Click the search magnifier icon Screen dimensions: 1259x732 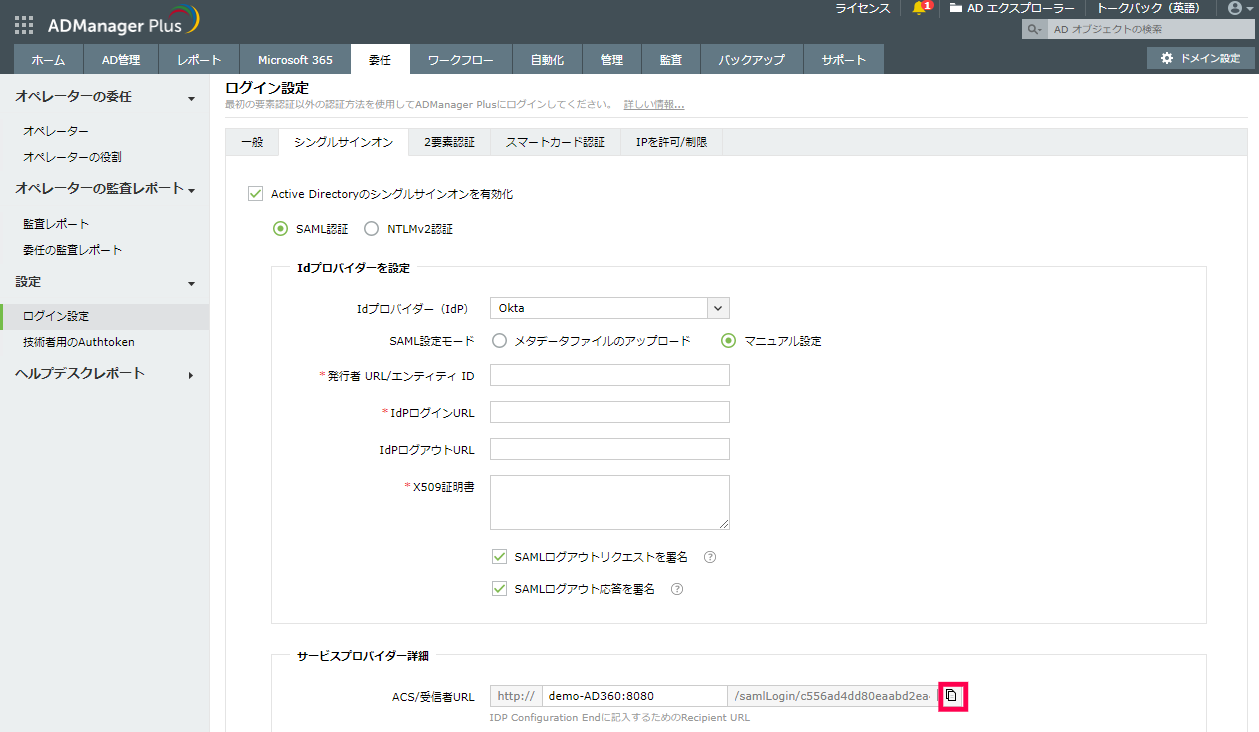[1034, 29]
